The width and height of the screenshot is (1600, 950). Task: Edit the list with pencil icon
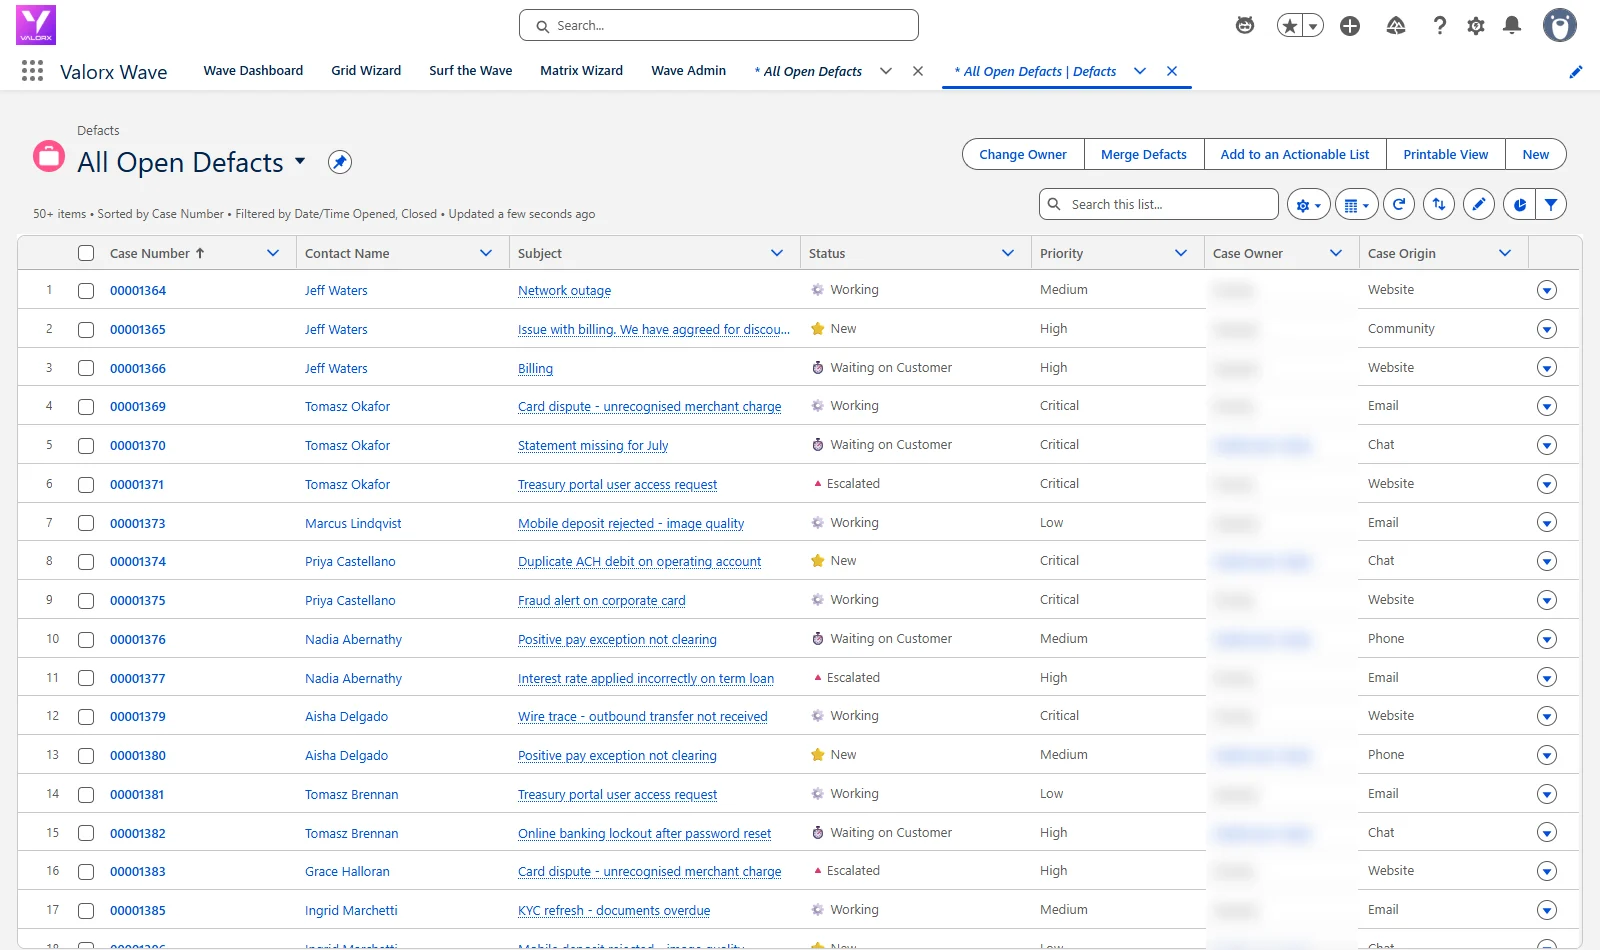(1479, 205)
